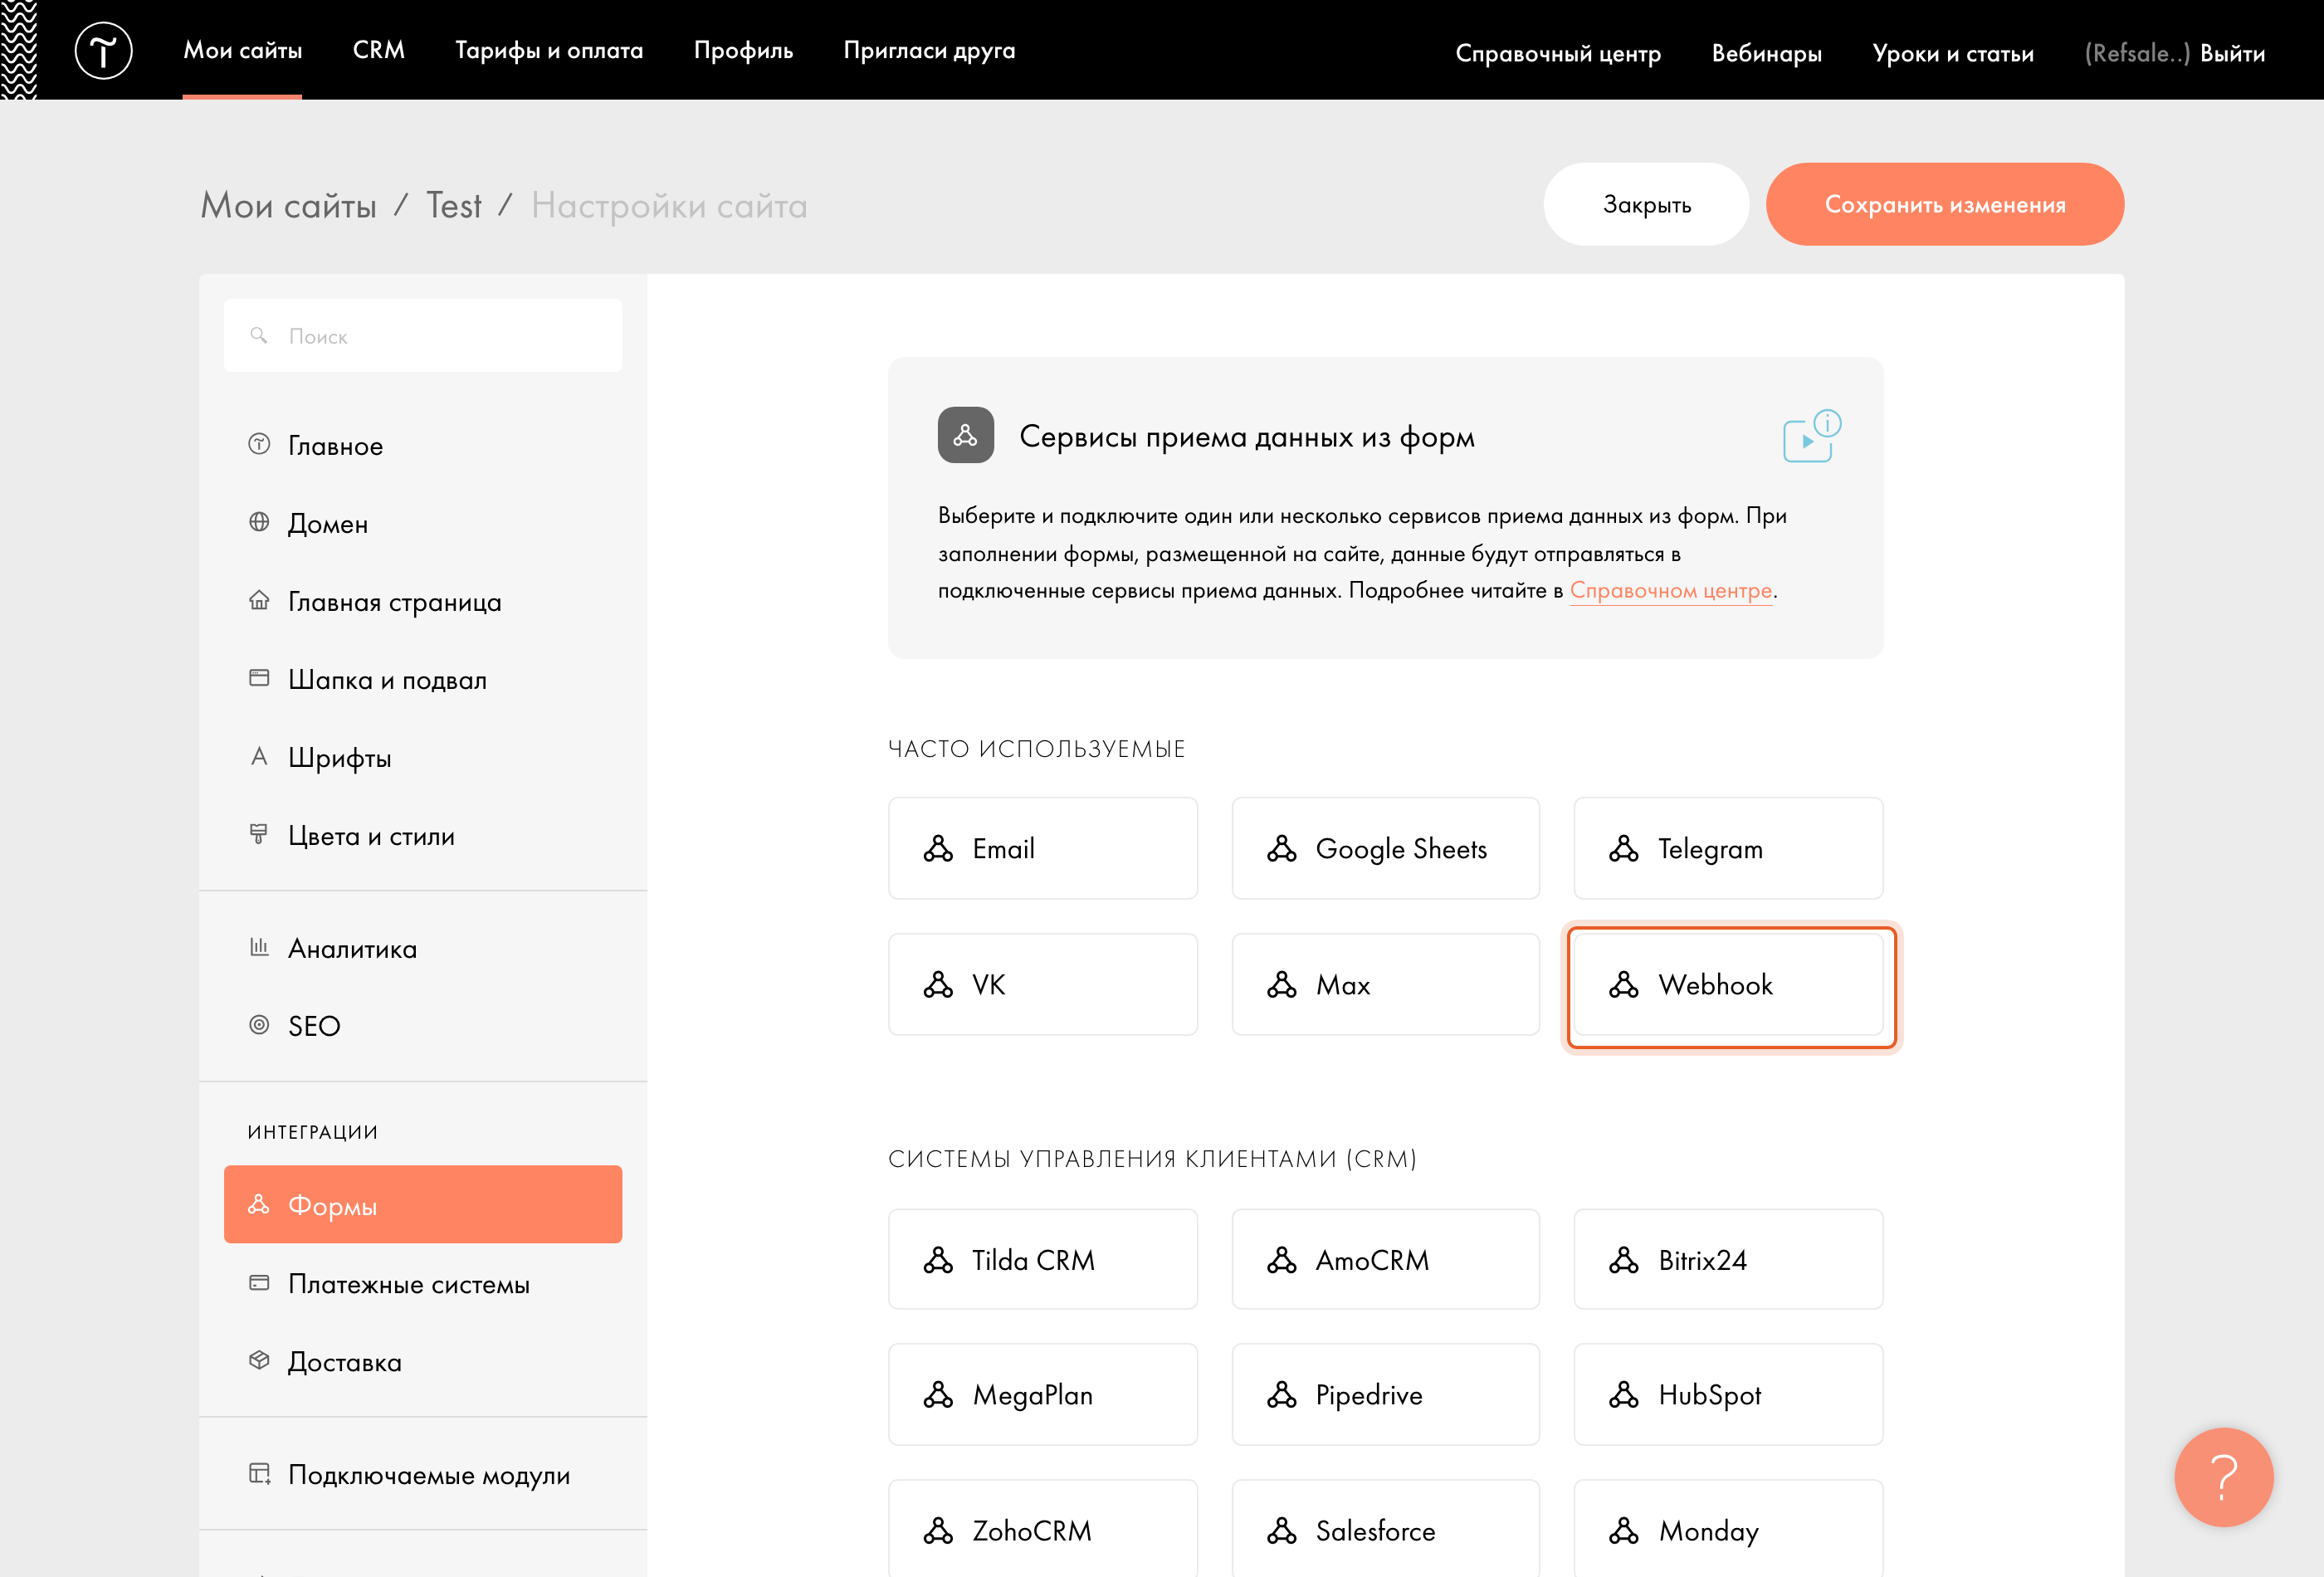Click the icon on Google Sheets card
The height and width of the screenshot is (1577, 2324).
pyautogui.click(x=1281, y=849)
